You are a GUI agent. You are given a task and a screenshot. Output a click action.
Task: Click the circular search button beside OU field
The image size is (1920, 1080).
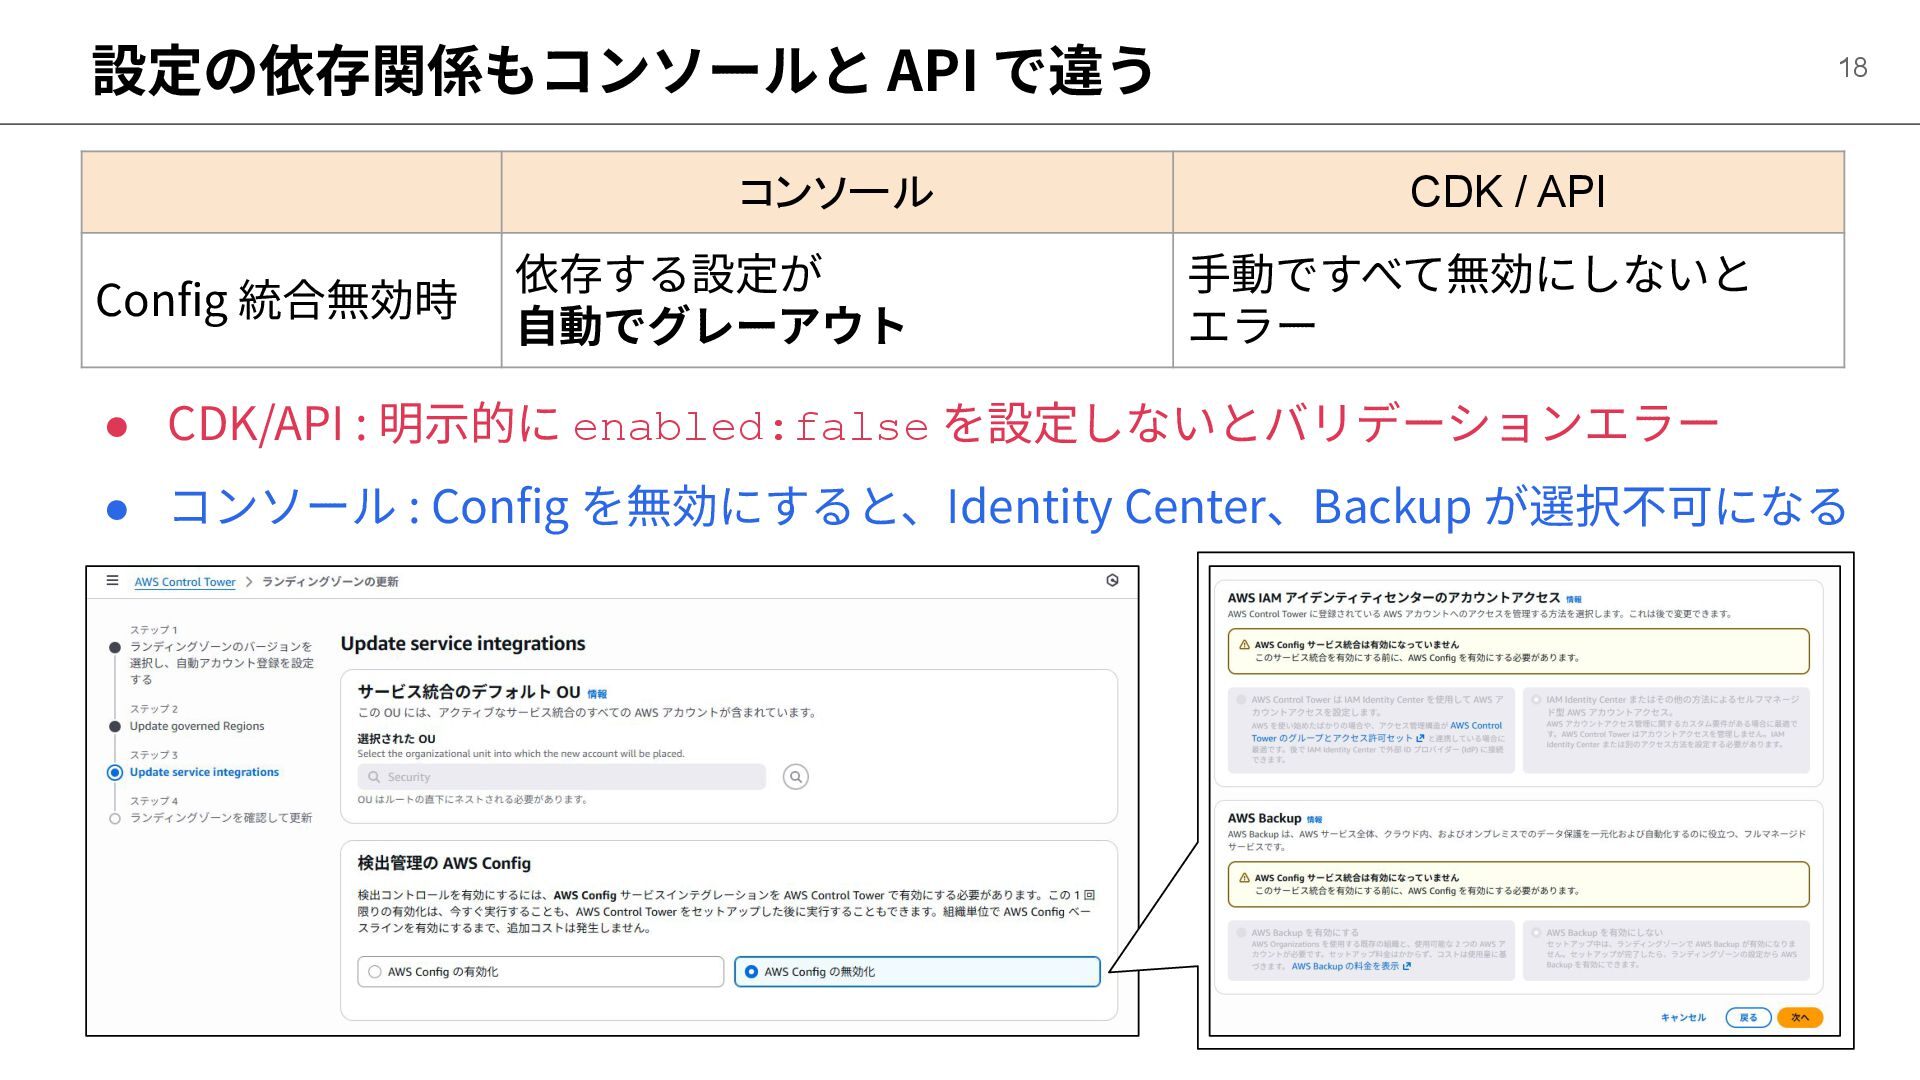pos(795,777)
